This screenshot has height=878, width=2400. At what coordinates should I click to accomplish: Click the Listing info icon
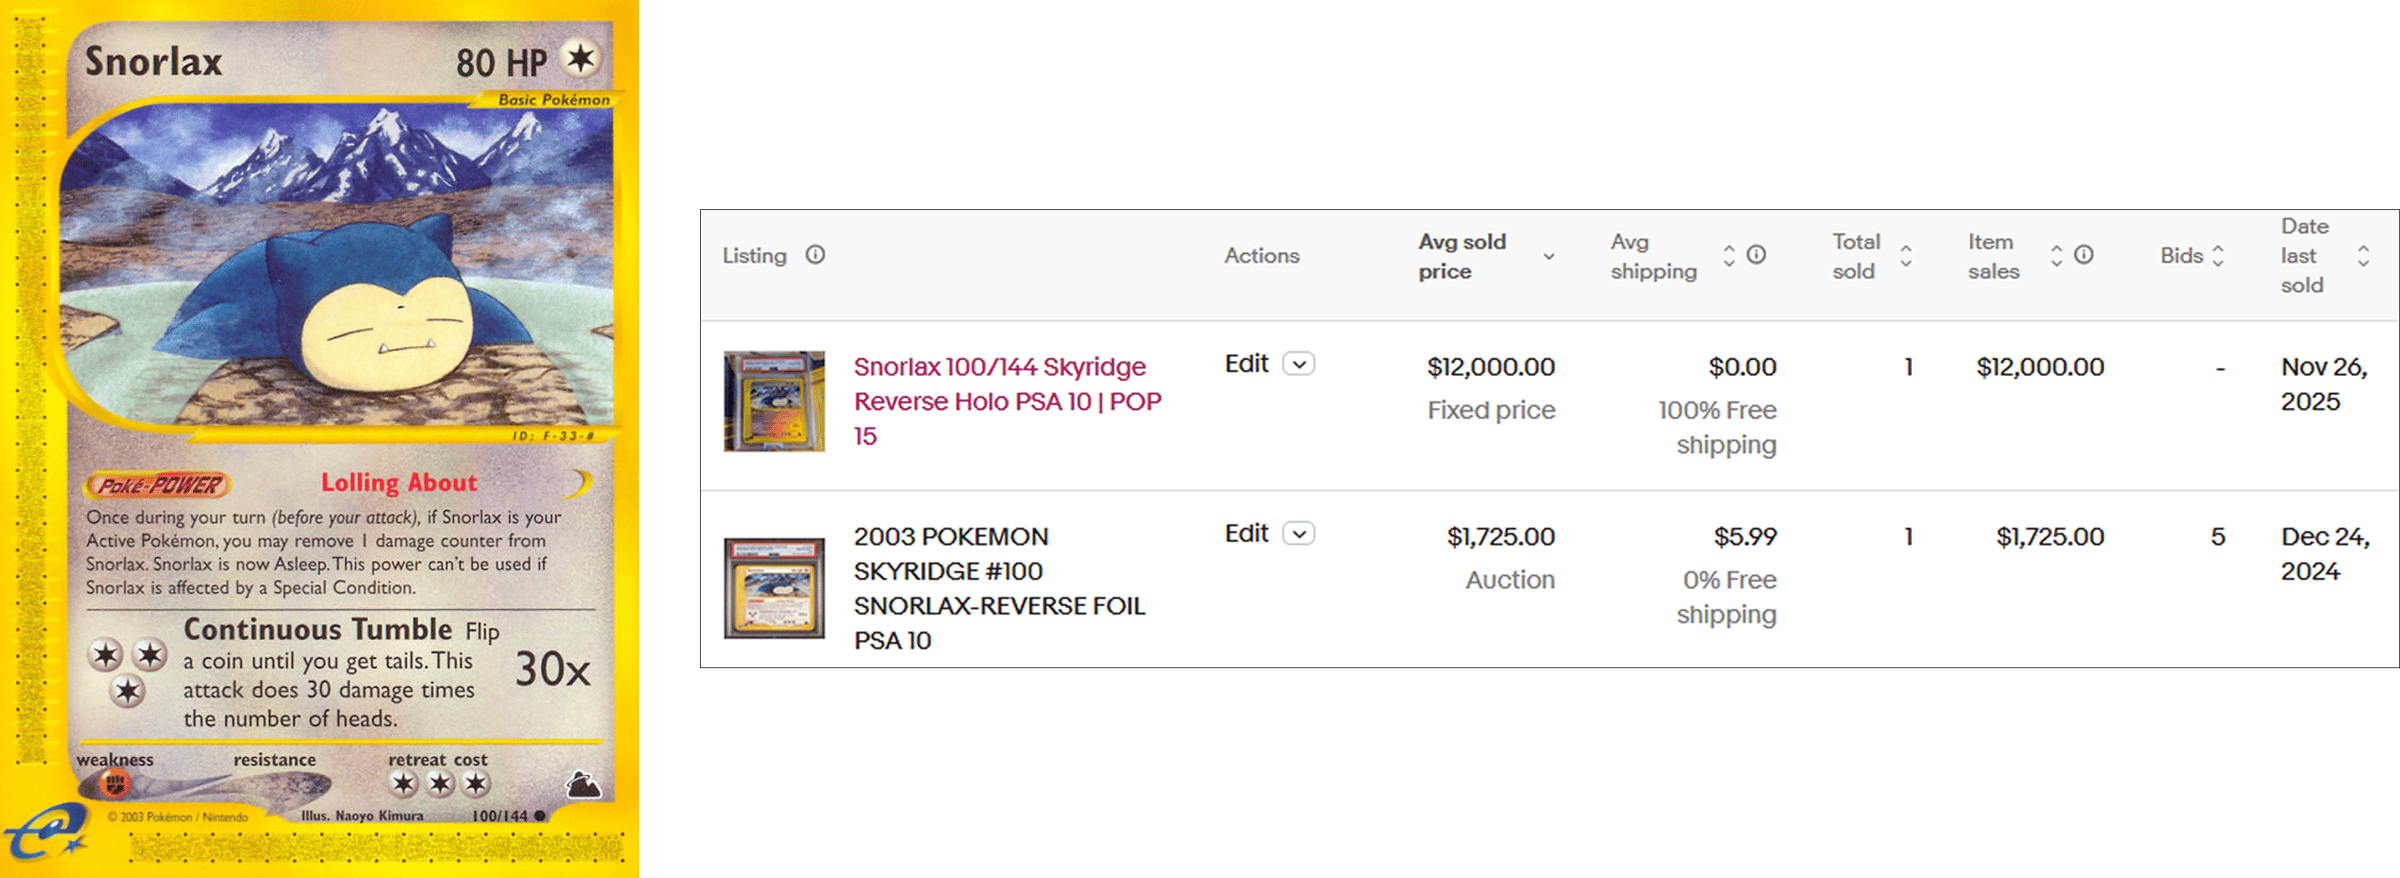coord(815,255)
